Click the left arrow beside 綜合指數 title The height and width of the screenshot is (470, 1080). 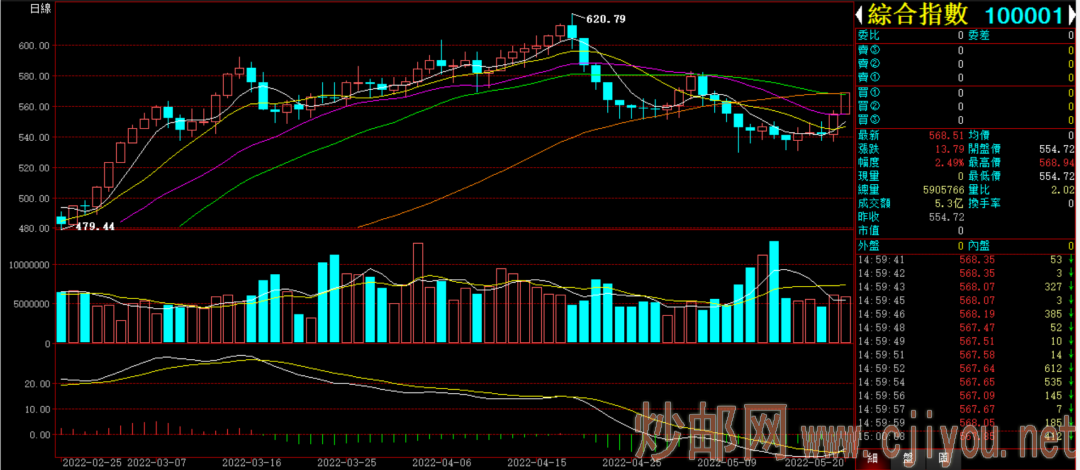point(859,15)
